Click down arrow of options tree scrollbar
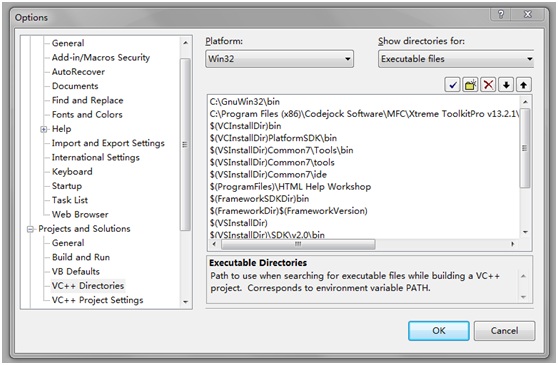 pyautogui.click(x=185, y=302)
